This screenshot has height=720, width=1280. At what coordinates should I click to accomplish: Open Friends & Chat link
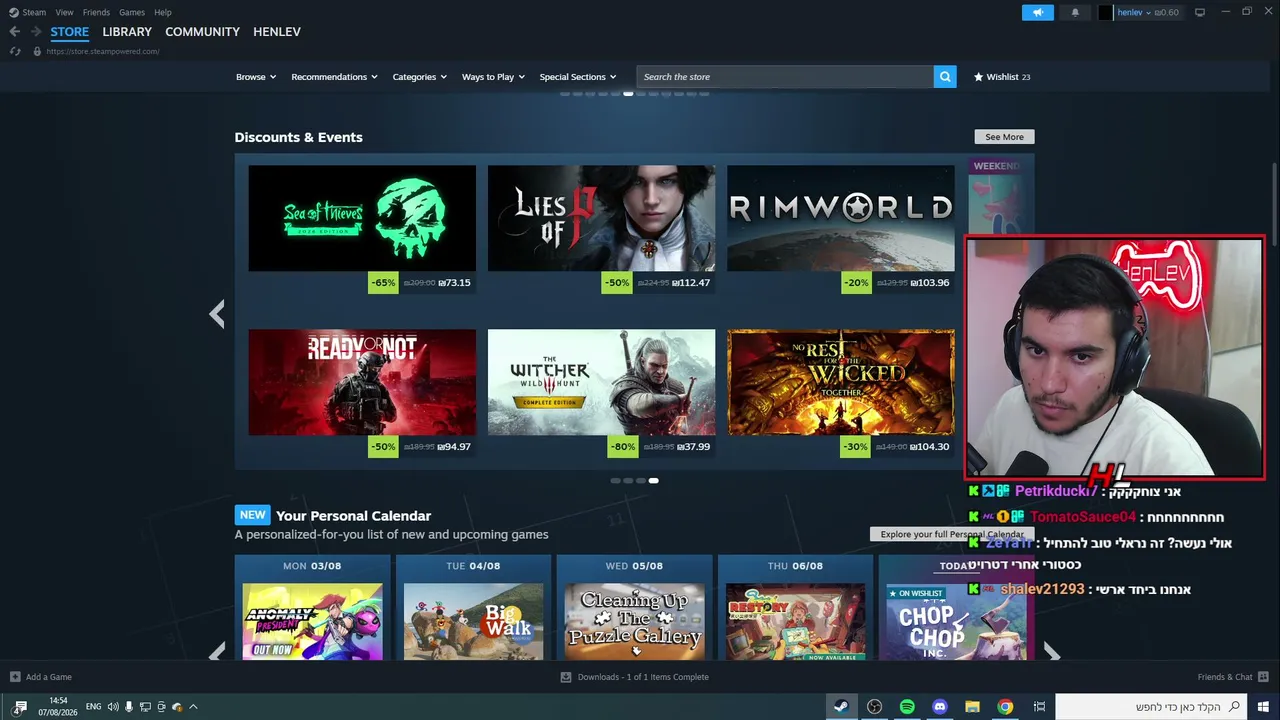[1225, 677]
